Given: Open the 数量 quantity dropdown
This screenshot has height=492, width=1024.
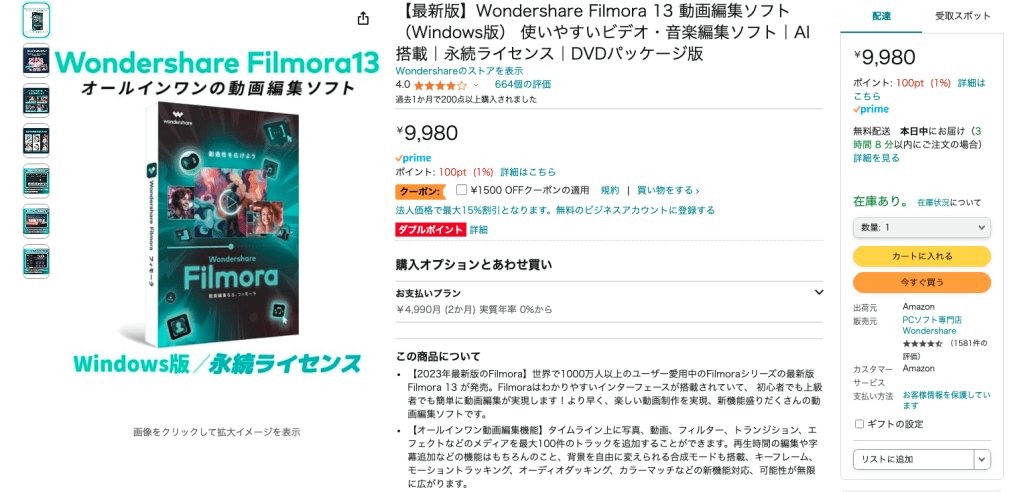Looking at the screenshot, I should coord(921,227).
